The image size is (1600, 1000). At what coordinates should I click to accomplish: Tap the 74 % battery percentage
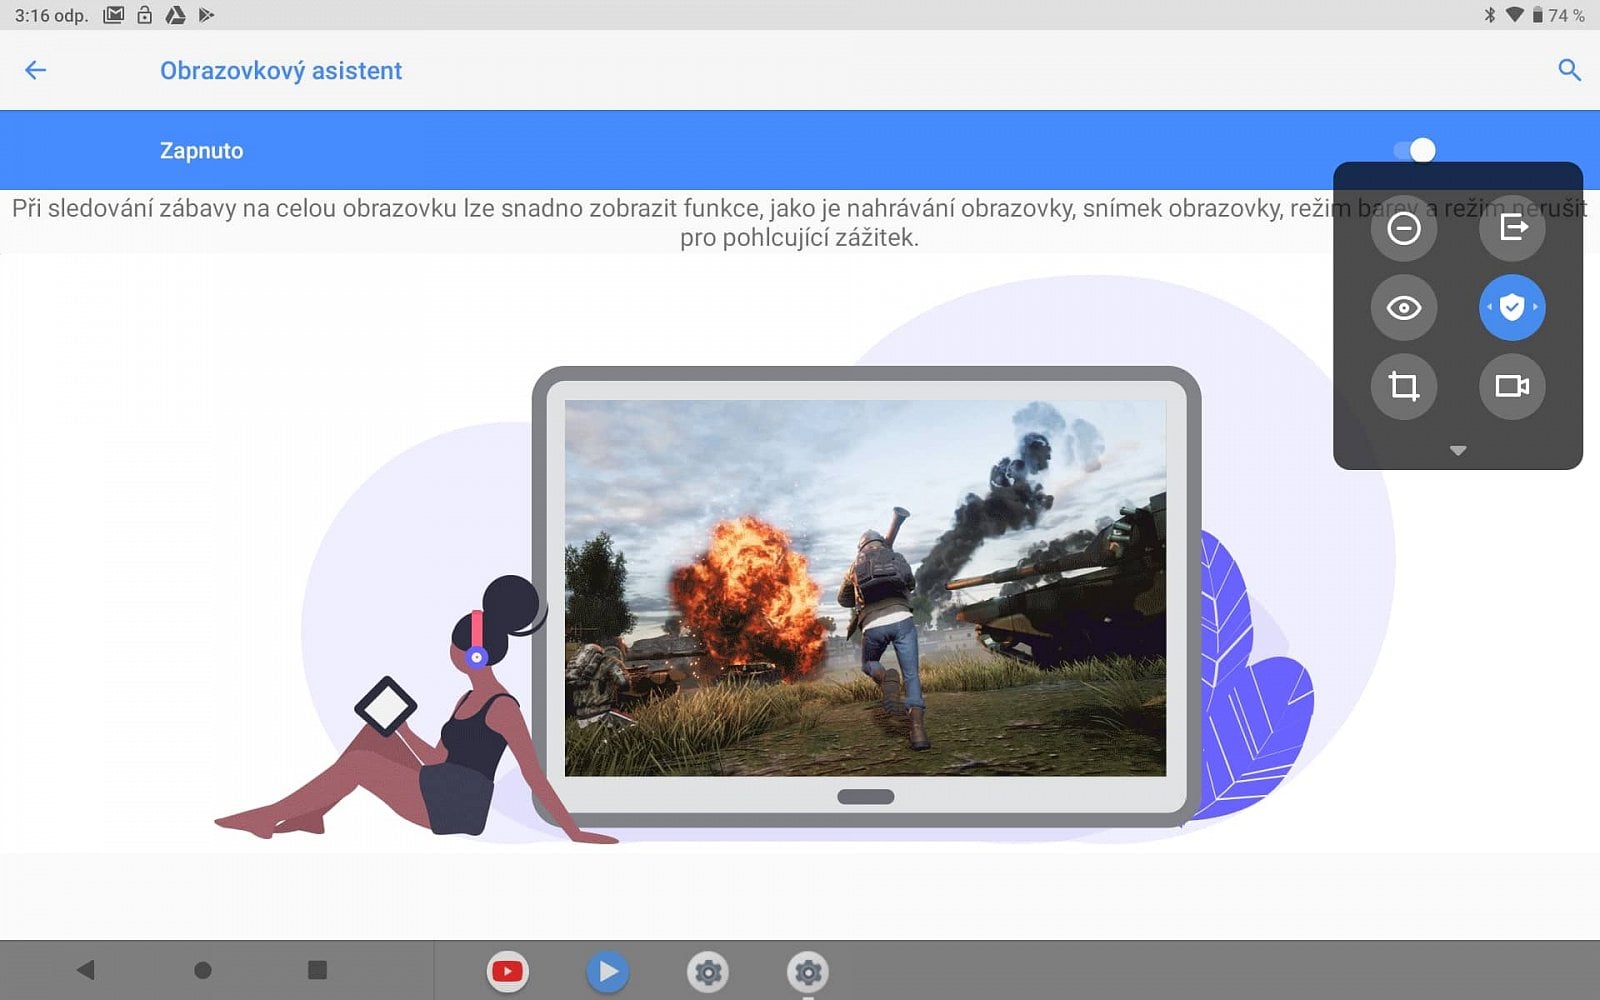(1566, 15)
